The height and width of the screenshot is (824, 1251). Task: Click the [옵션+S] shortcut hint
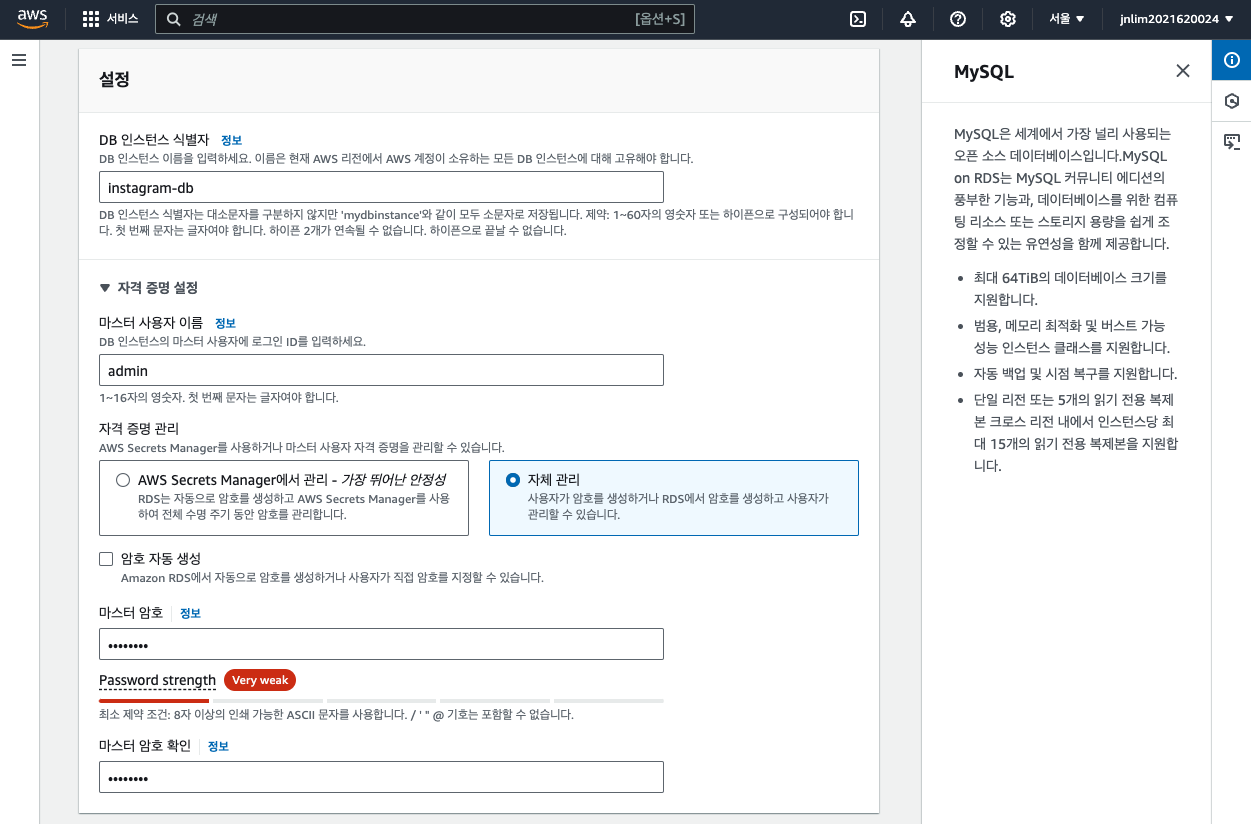[x=660, y=19]
